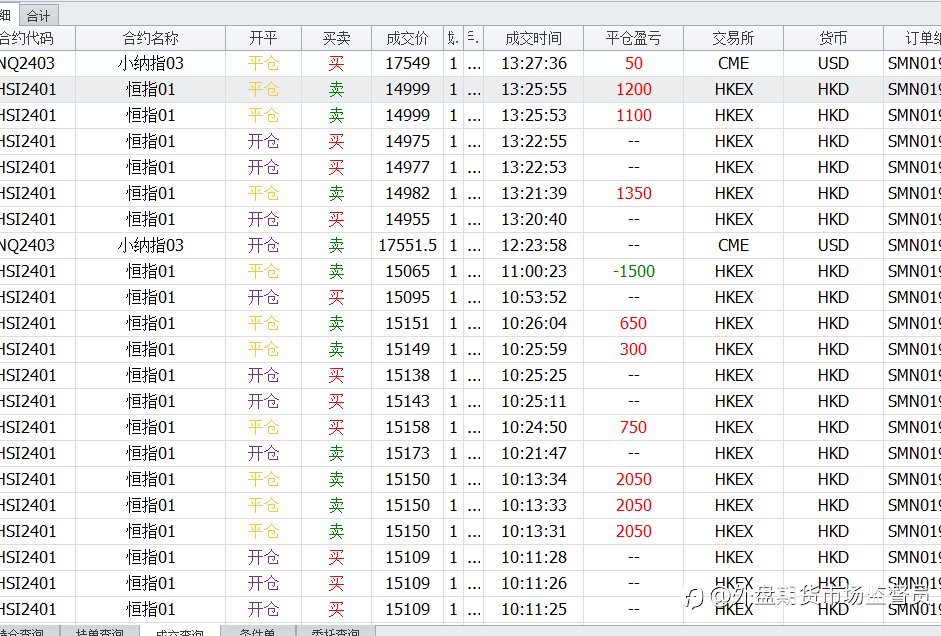Open the 挂单查询 tab at bottom
Viewport: 941px width, 636px height.
(100, 631)
